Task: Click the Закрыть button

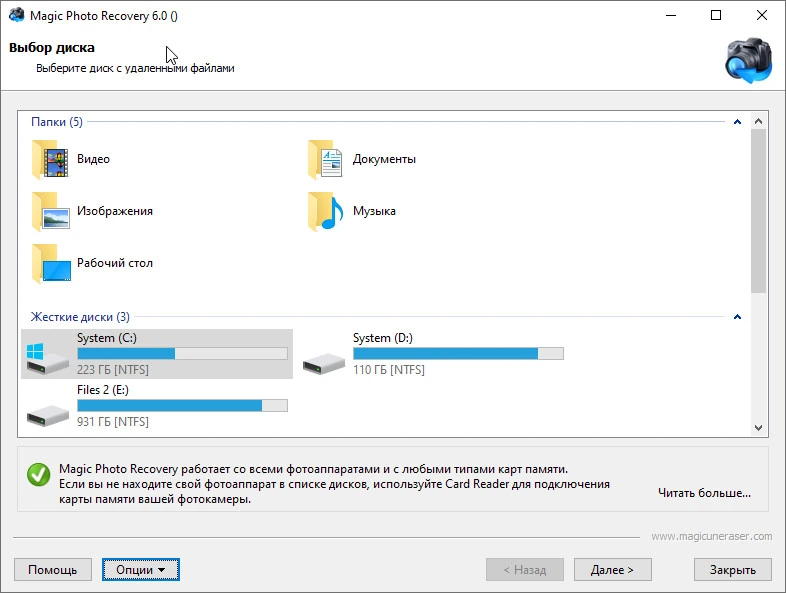Action: point(732,570)
